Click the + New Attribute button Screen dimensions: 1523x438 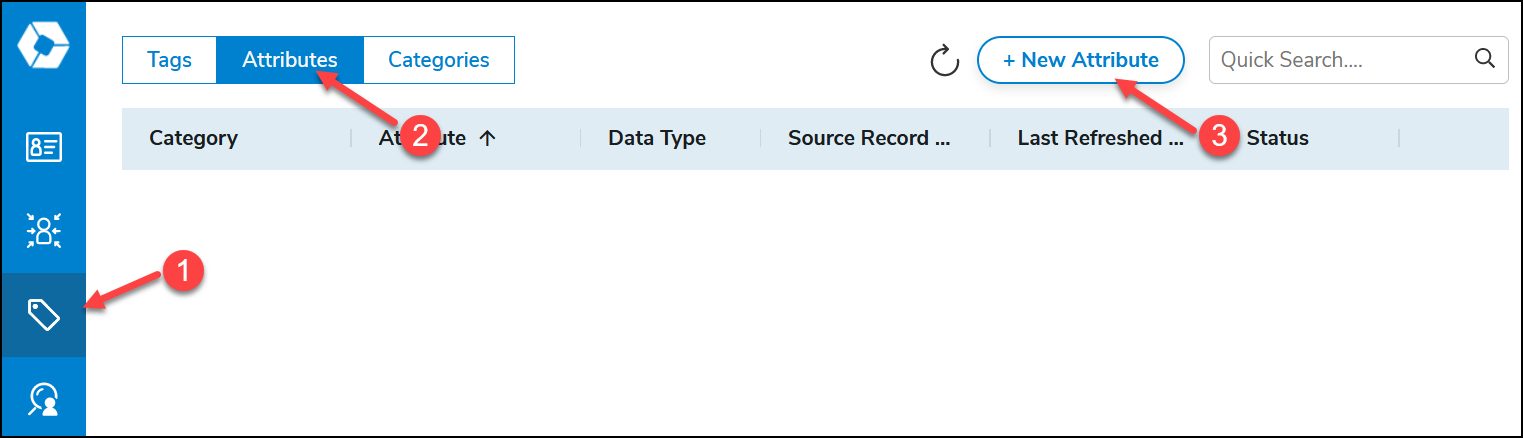1081,60
